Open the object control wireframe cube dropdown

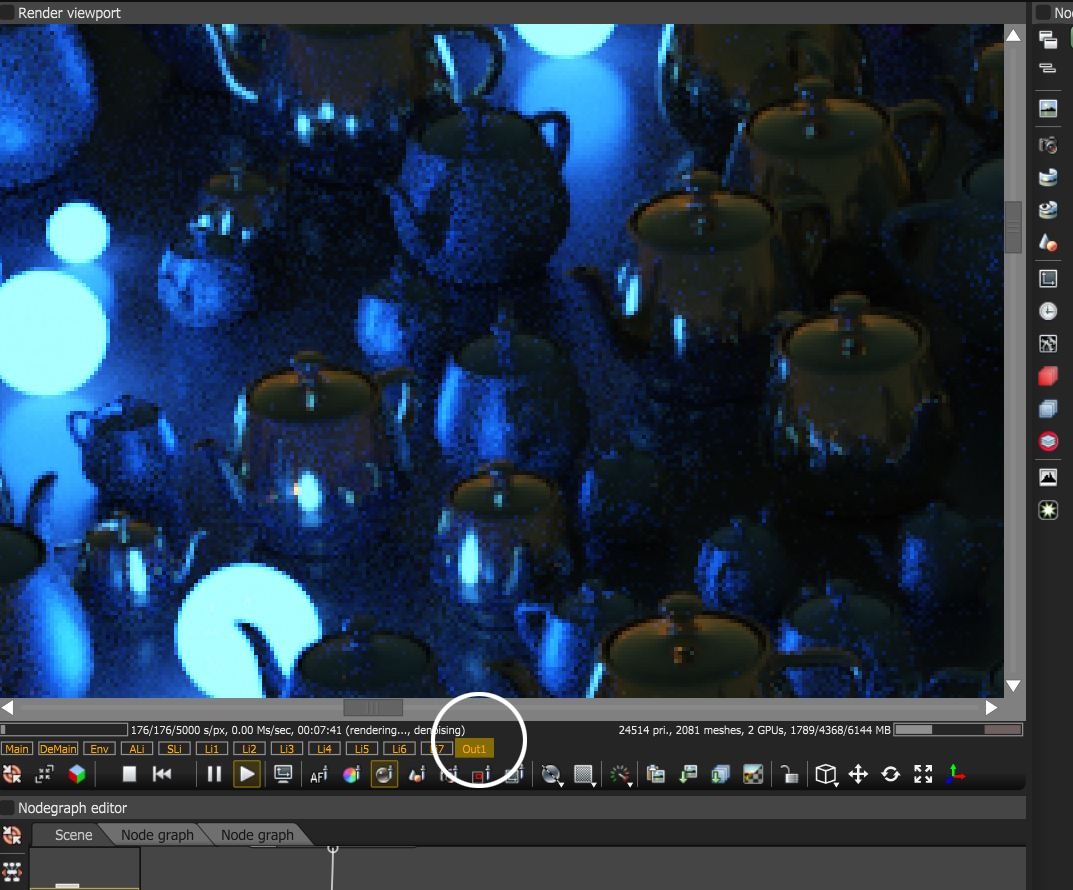click(x=827, y=774)
